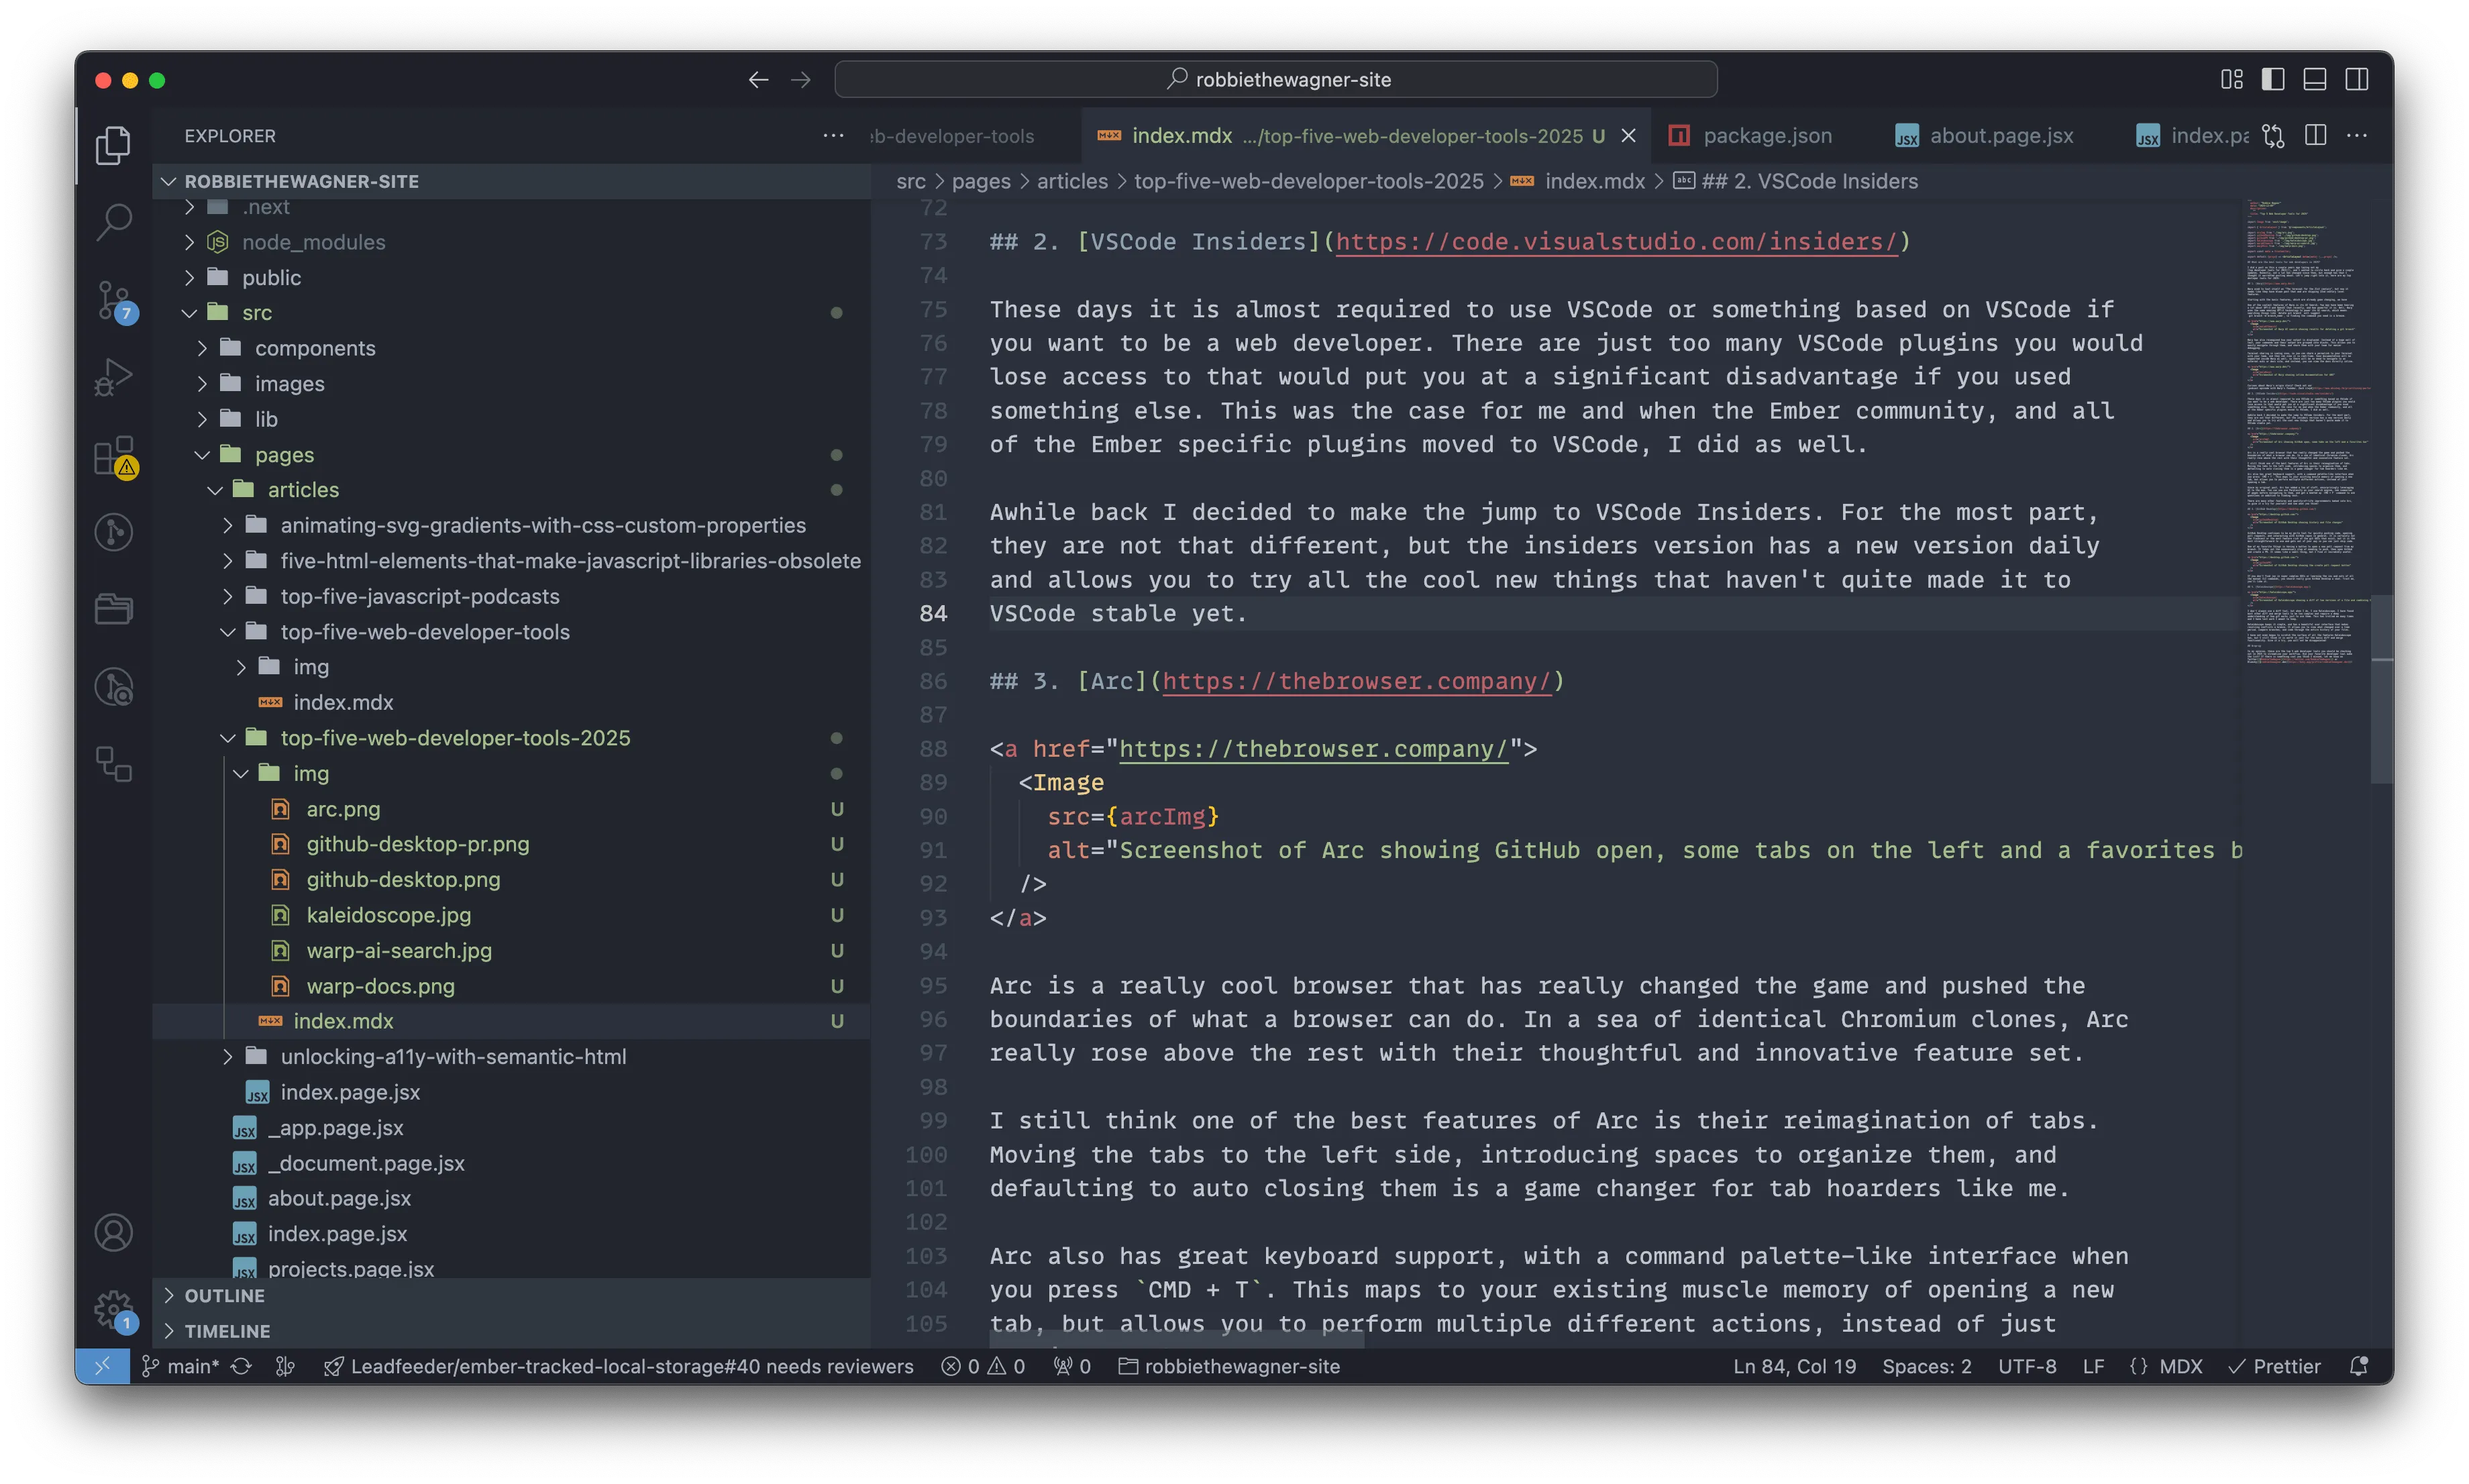Open _app.page.jsx in the explorer
Screen dimensions: 2469x1484
pyautogui.click(x=511, y=1128)
